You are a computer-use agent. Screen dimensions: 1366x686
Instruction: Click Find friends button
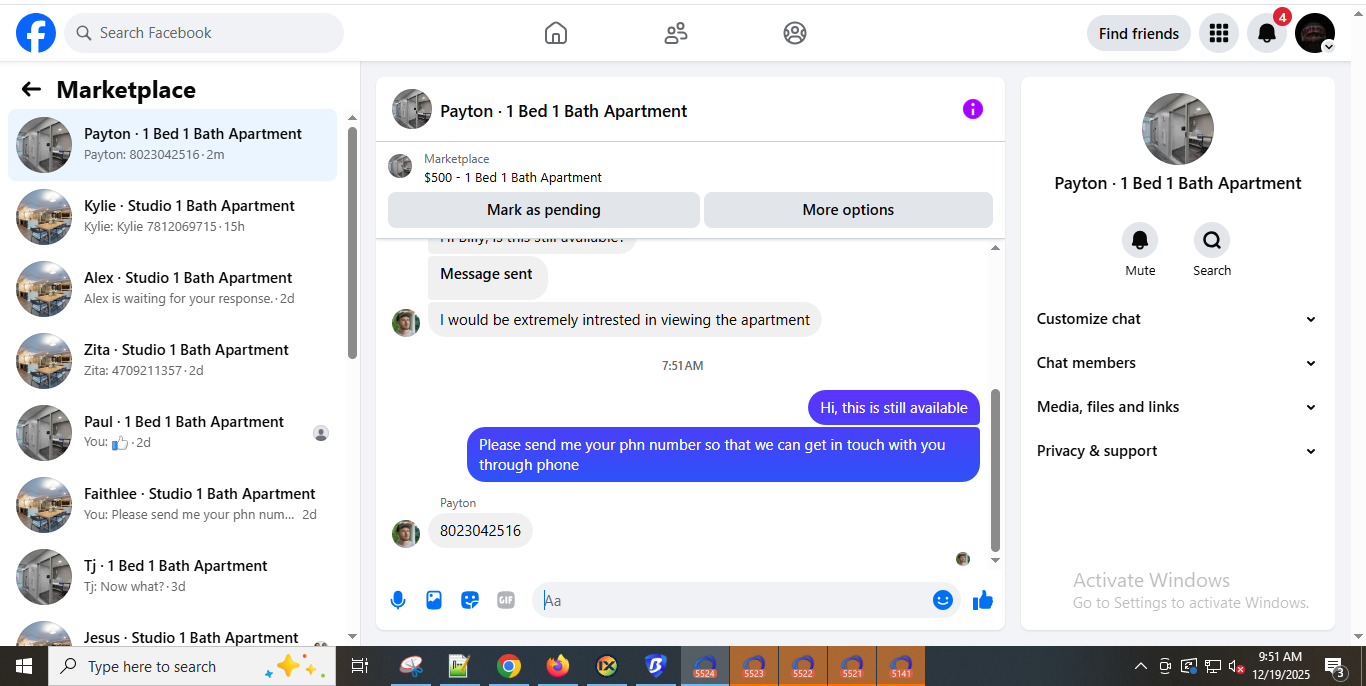(1139, 33)
